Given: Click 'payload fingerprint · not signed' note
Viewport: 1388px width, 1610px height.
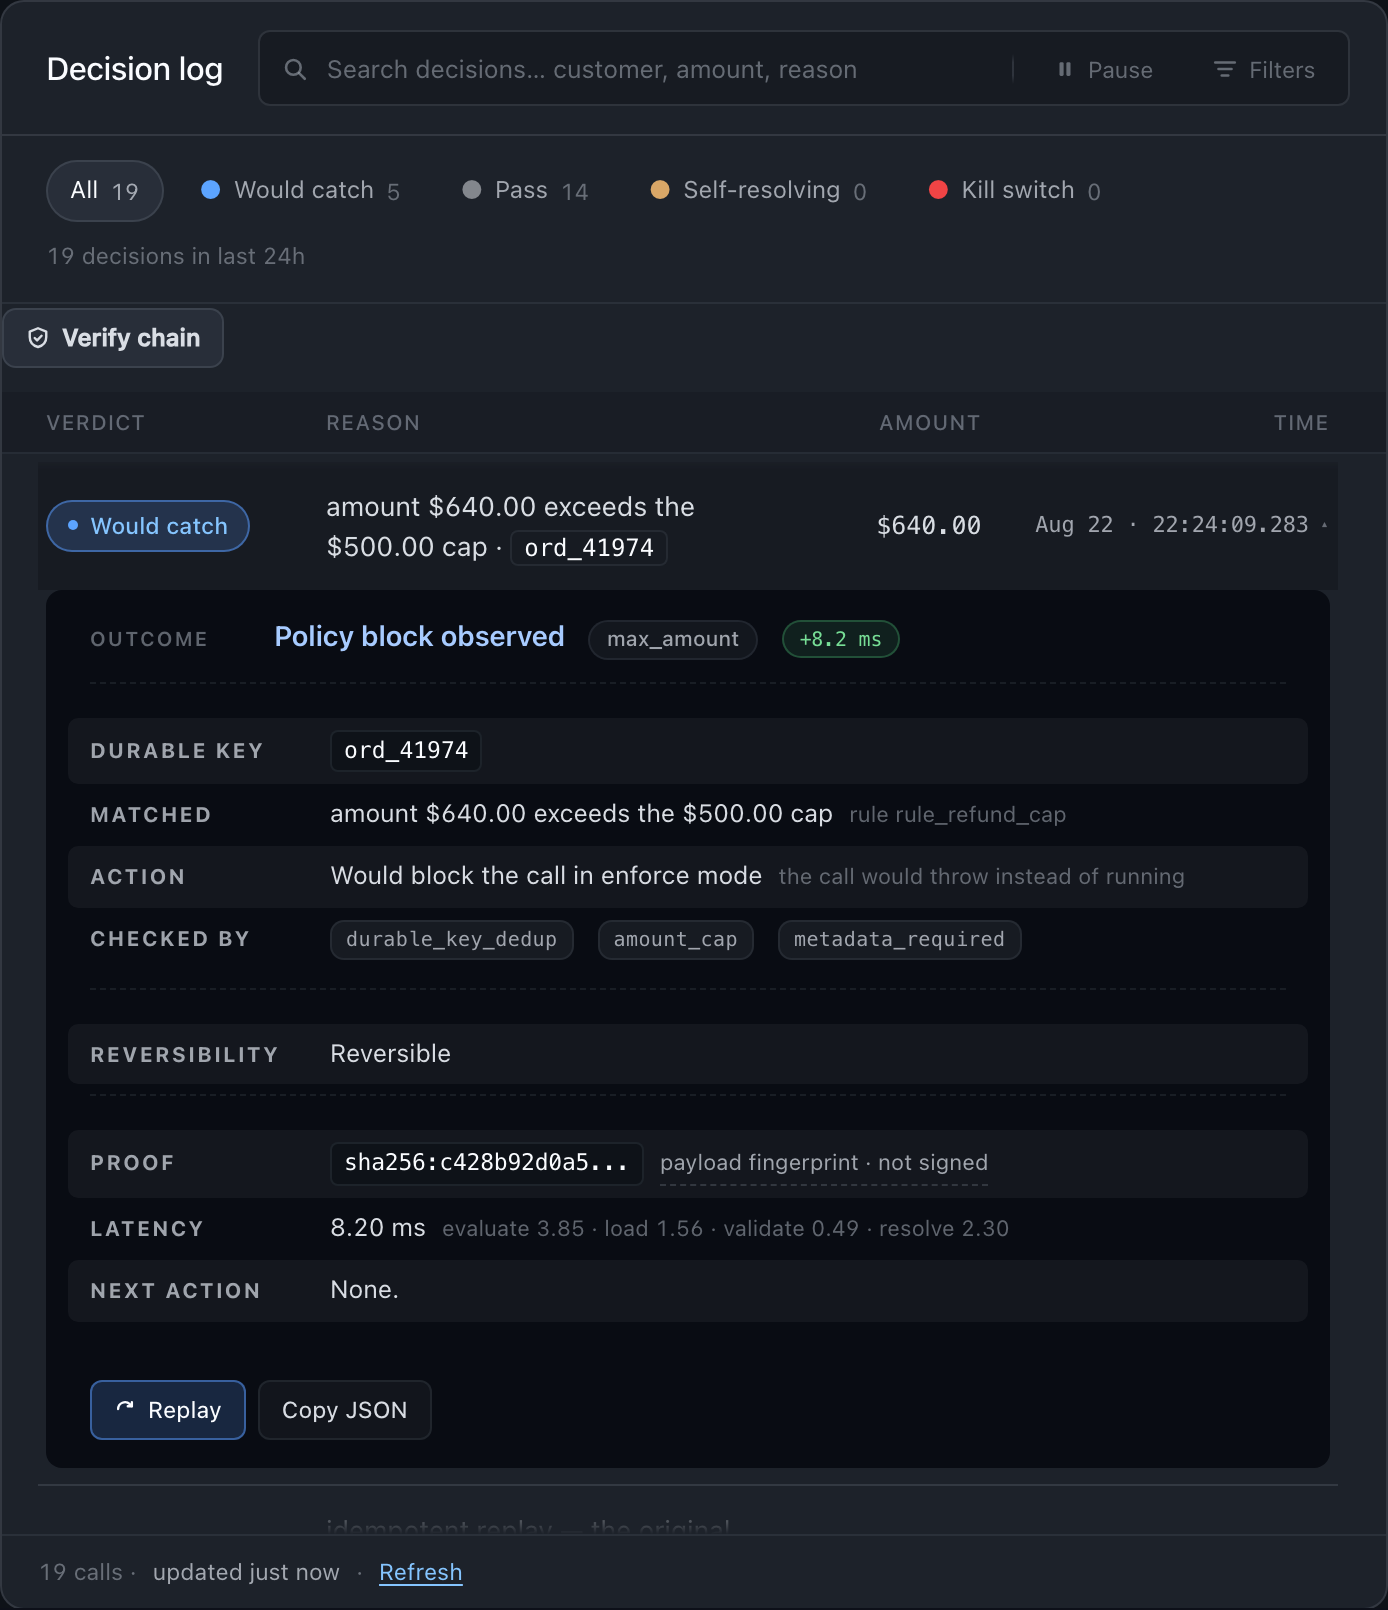Looking at the screenshot, I should pos(824,1163).
